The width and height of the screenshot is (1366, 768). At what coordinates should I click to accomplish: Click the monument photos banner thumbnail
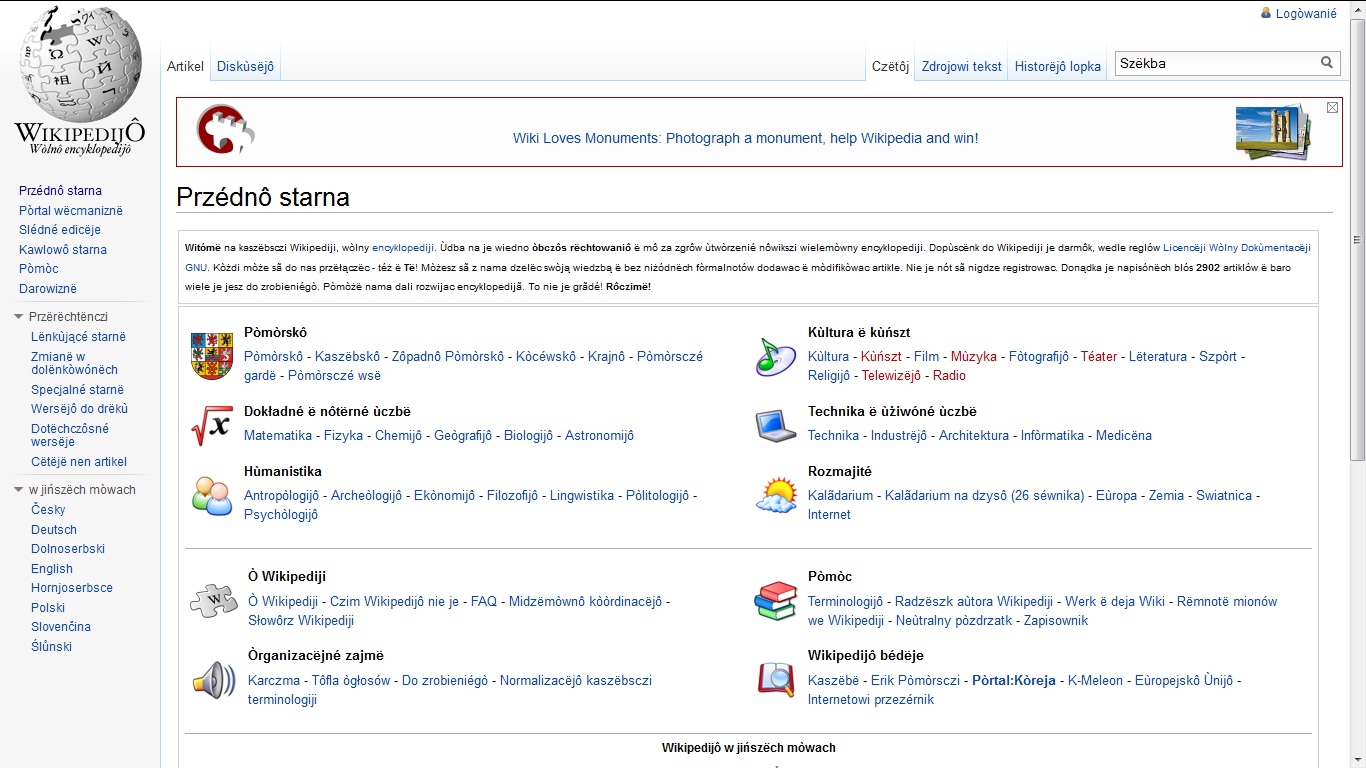(1273, 133)
